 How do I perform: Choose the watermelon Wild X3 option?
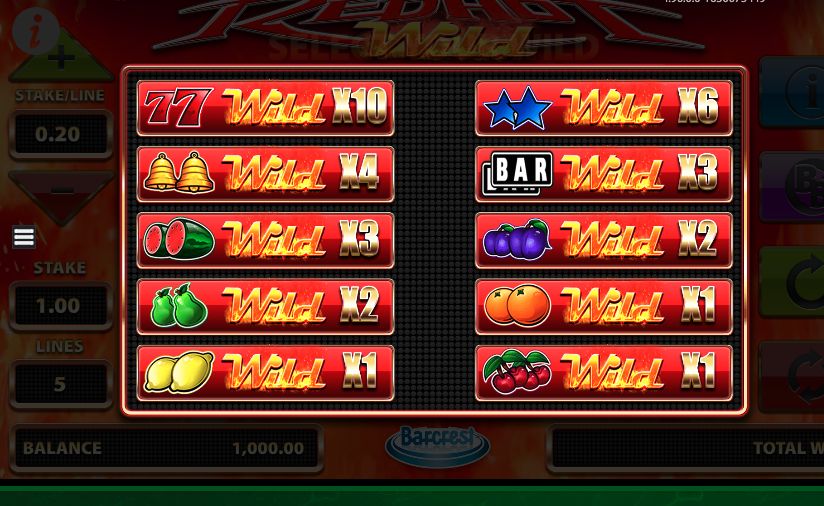pos(265,240)
